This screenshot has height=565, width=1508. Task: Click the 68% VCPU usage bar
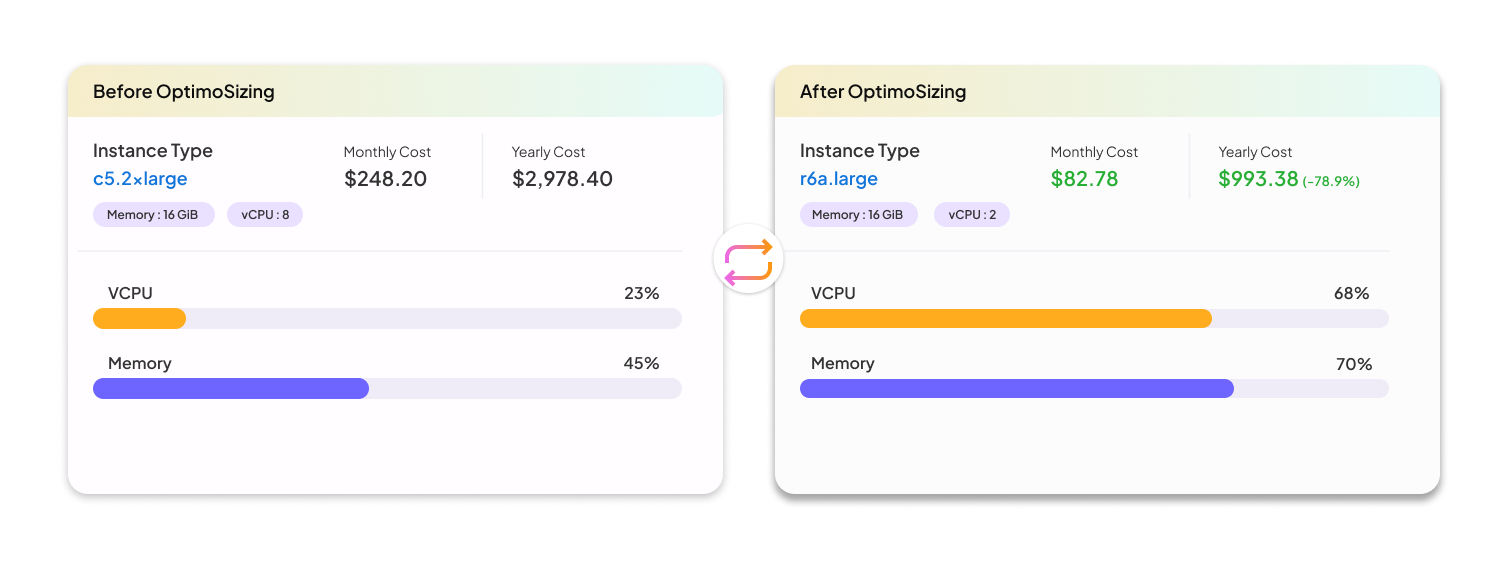coord(1094,319)
